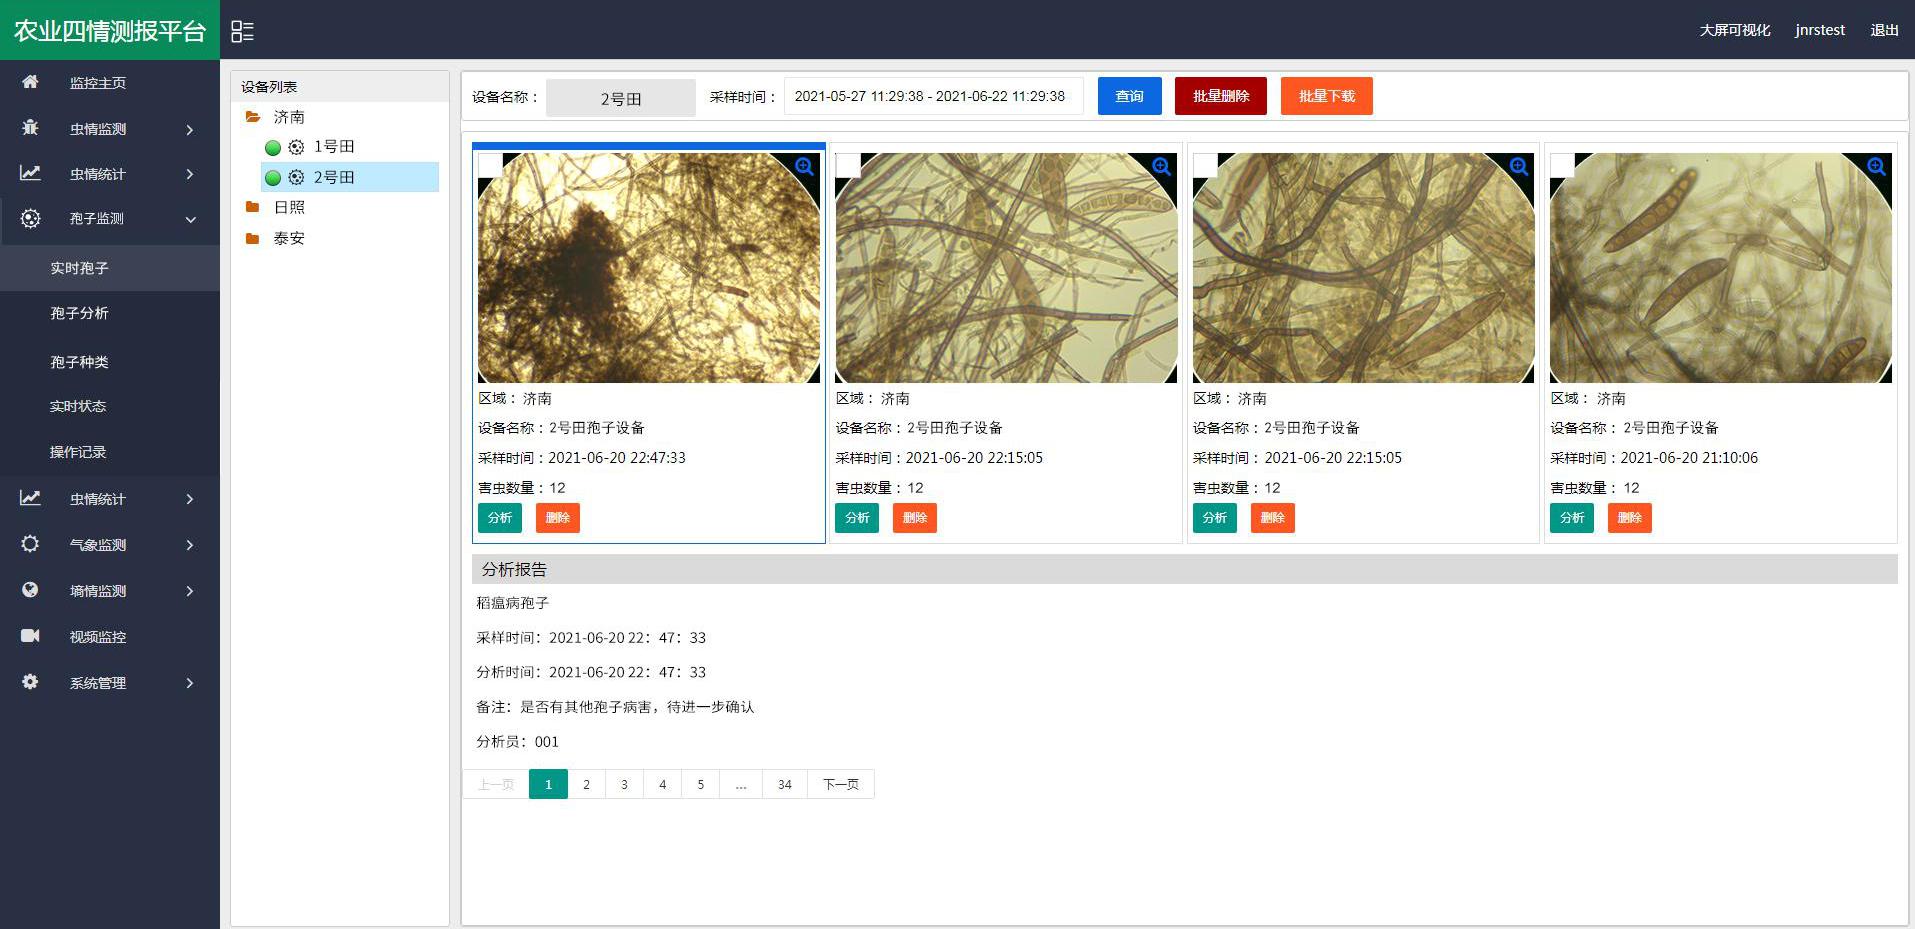Check the first spore image checkbox
1915x929 pixels.
click(490, 165)
